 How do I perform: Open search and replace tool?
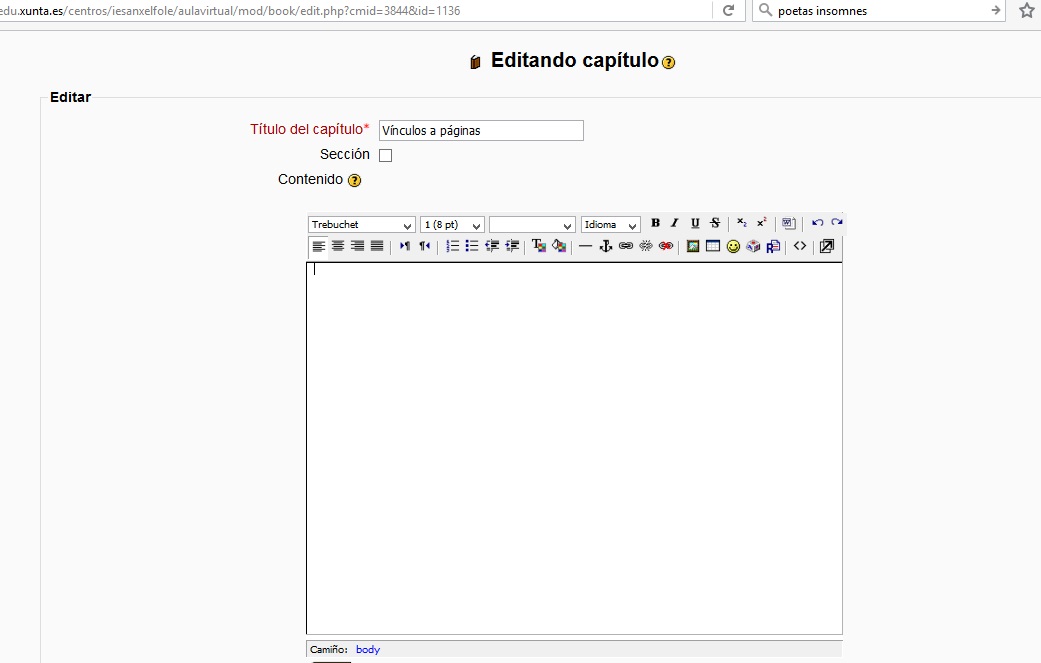(773, 246)
